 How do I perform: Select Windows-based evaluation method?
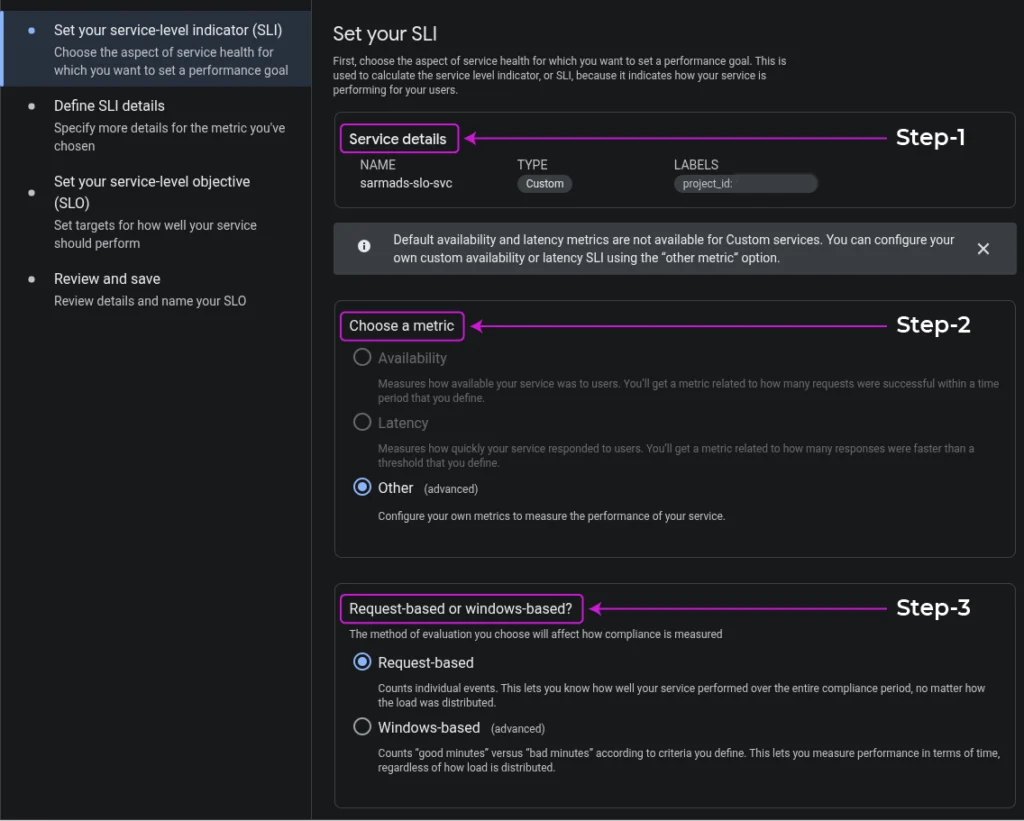pyautogui.click(x=362, y=727)
